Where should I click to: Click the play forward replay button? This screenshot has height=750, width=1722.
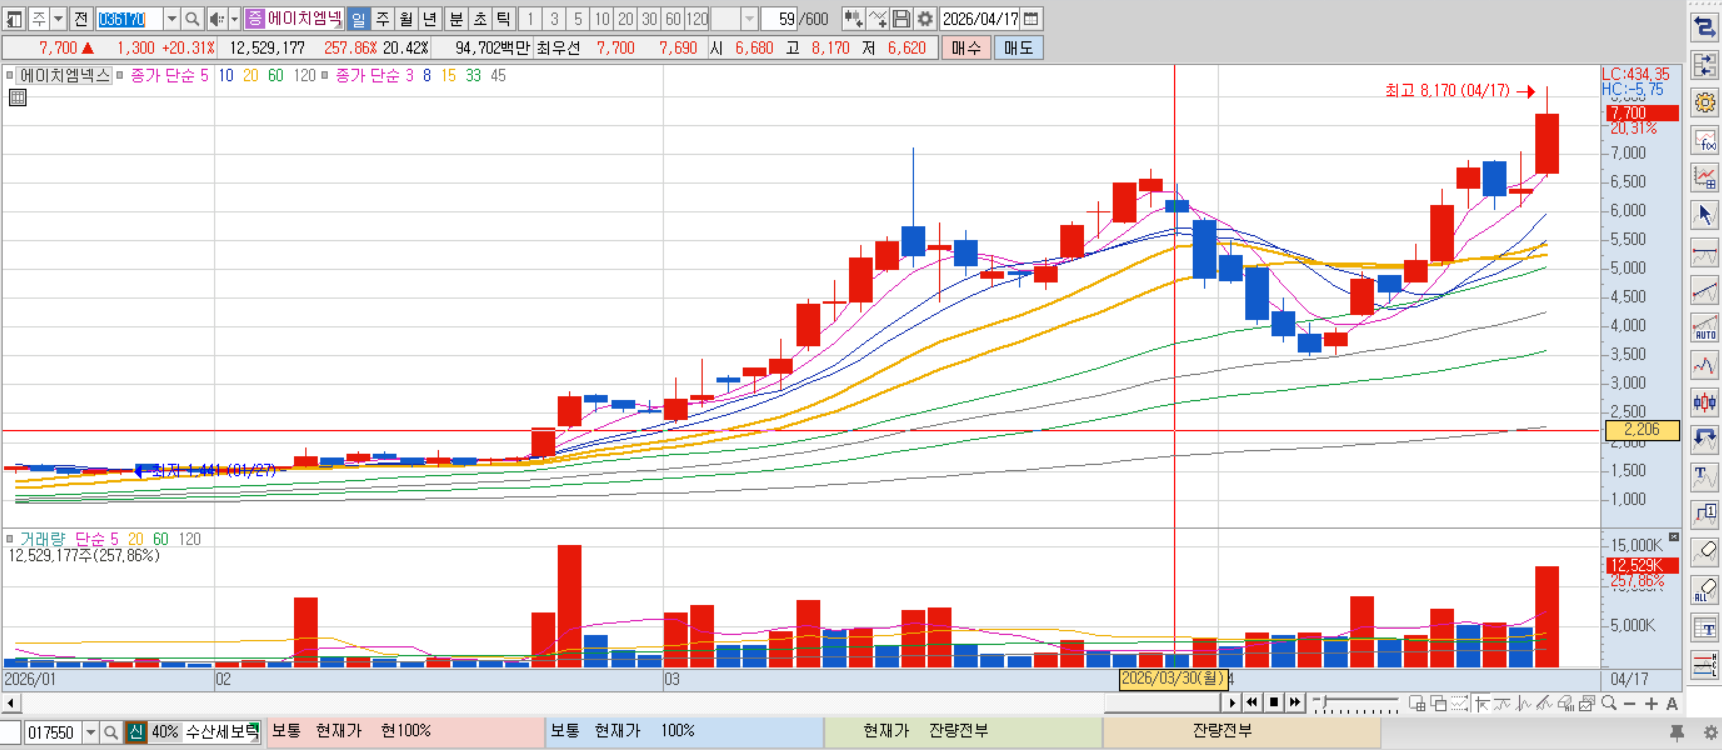point(1231,703)
